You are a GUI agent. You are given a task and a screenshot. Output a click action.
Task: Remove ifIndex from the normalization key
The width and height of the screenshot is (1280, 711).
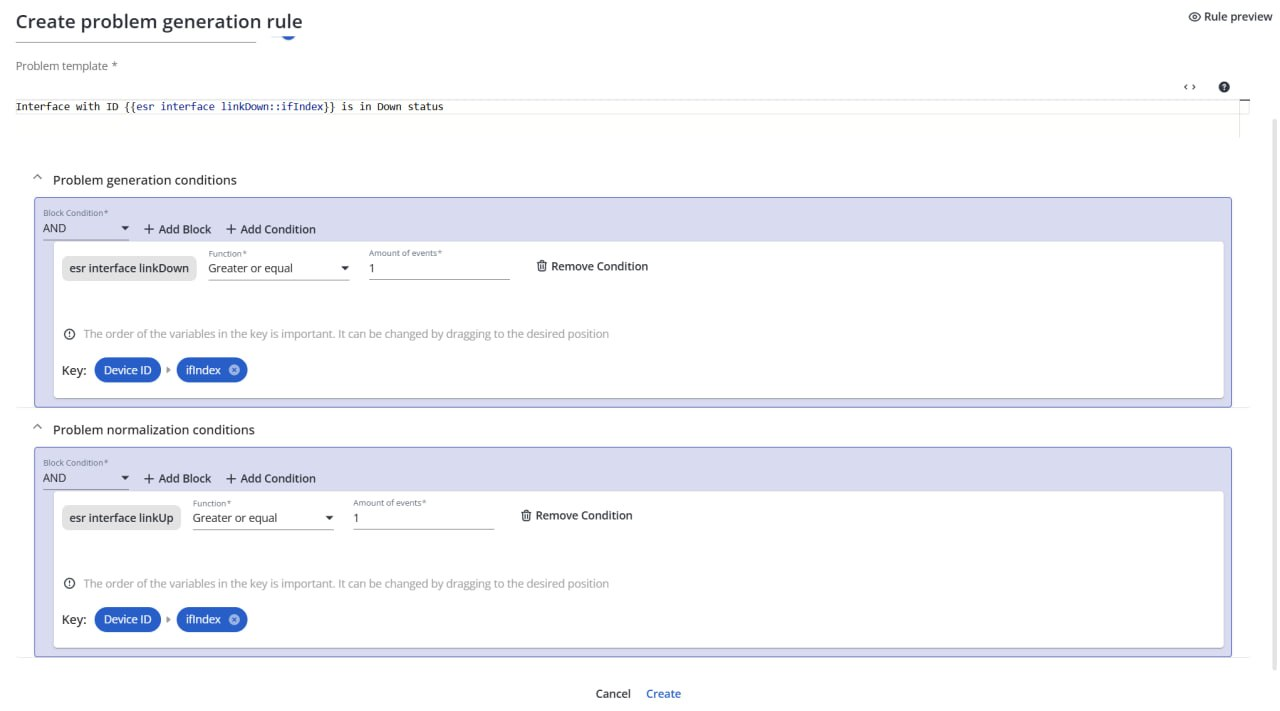tap(234, 620)
